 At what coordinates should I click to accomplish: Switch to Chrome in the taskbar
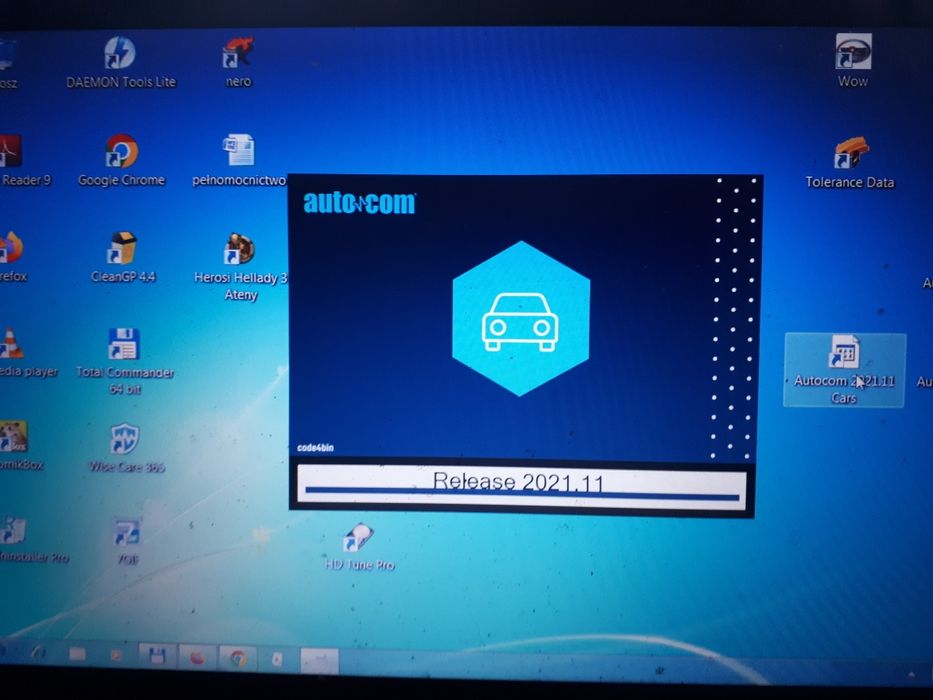[x=239, y=659]
